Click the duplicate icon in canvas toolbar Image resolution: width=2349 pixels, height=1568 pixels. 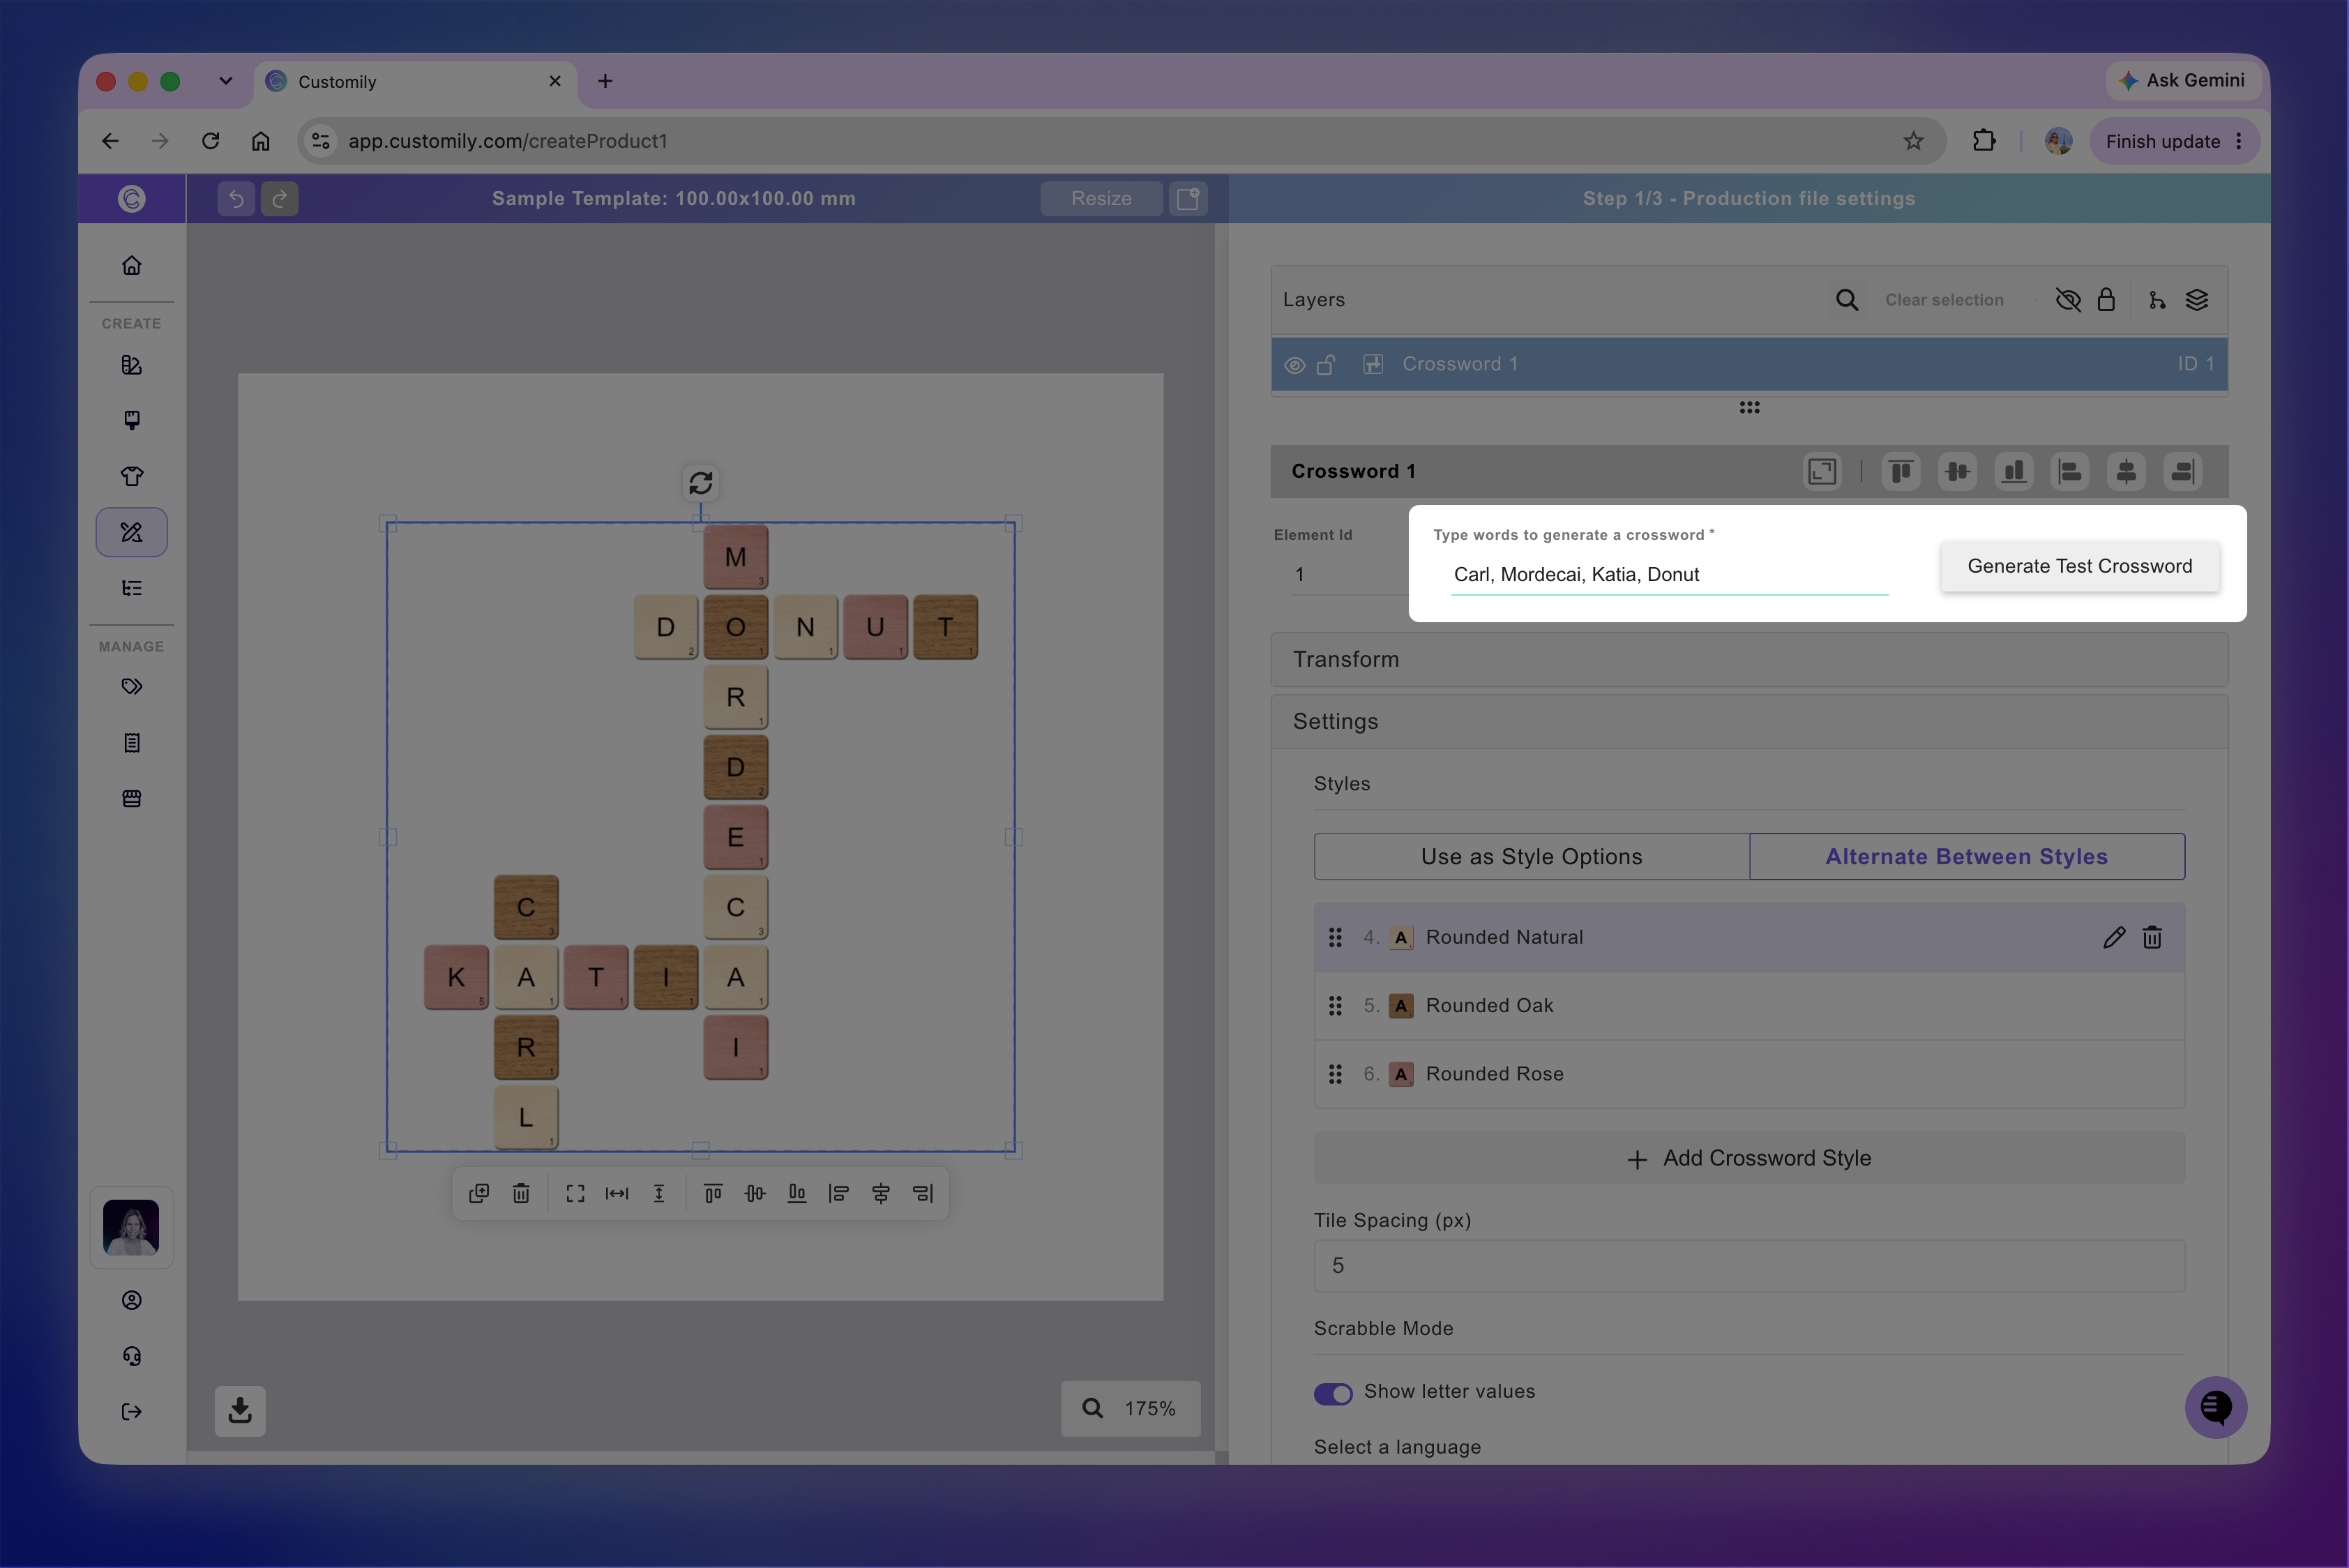479,1193
